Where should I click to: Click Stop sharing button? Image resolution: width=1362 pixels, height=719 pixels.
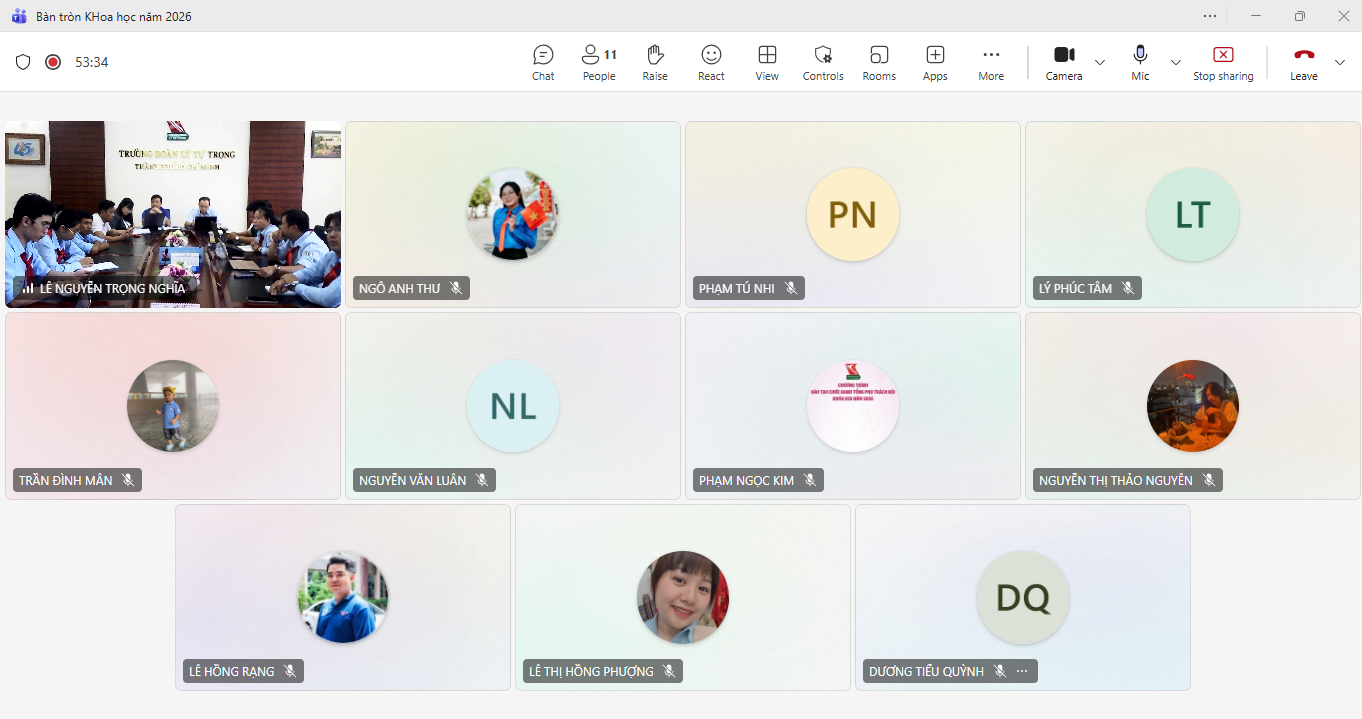(1223, 62)
